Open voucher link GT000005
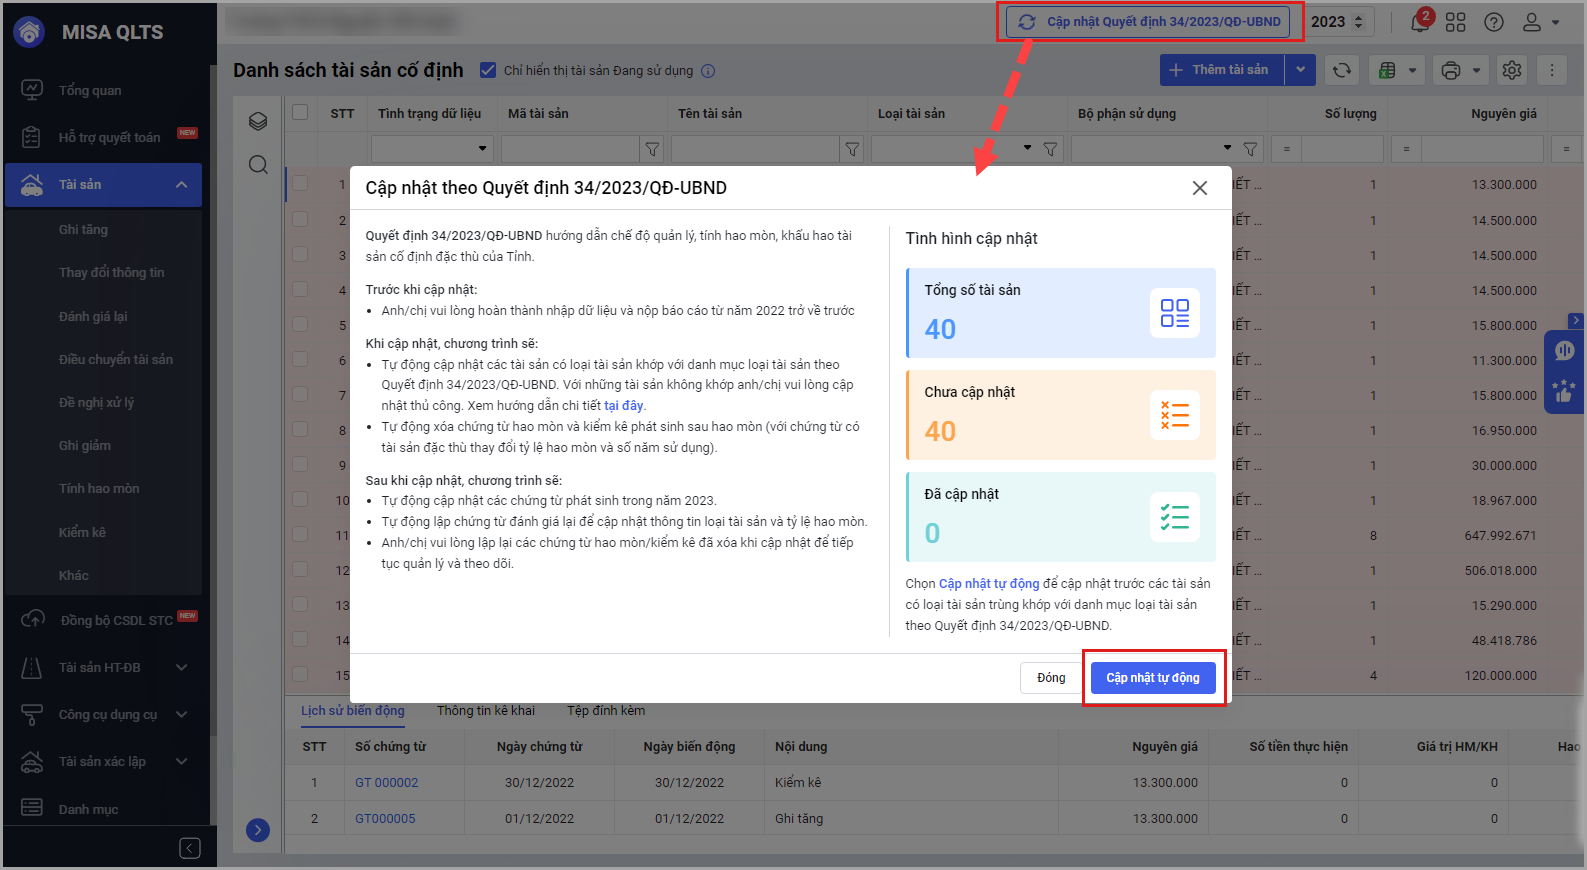The height and width of the screenshot is (870, 1587). (x=385, y=819)
